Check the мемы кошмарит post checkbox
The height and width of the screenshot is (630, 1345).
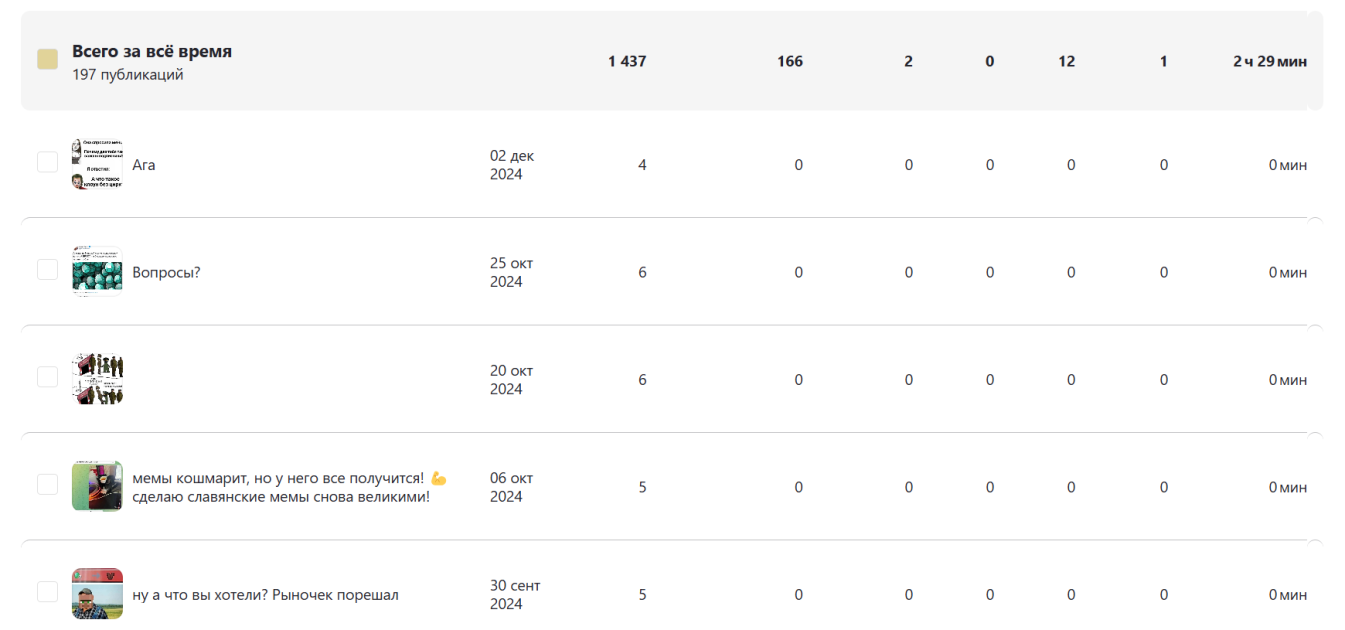click(x=47, y=484)
